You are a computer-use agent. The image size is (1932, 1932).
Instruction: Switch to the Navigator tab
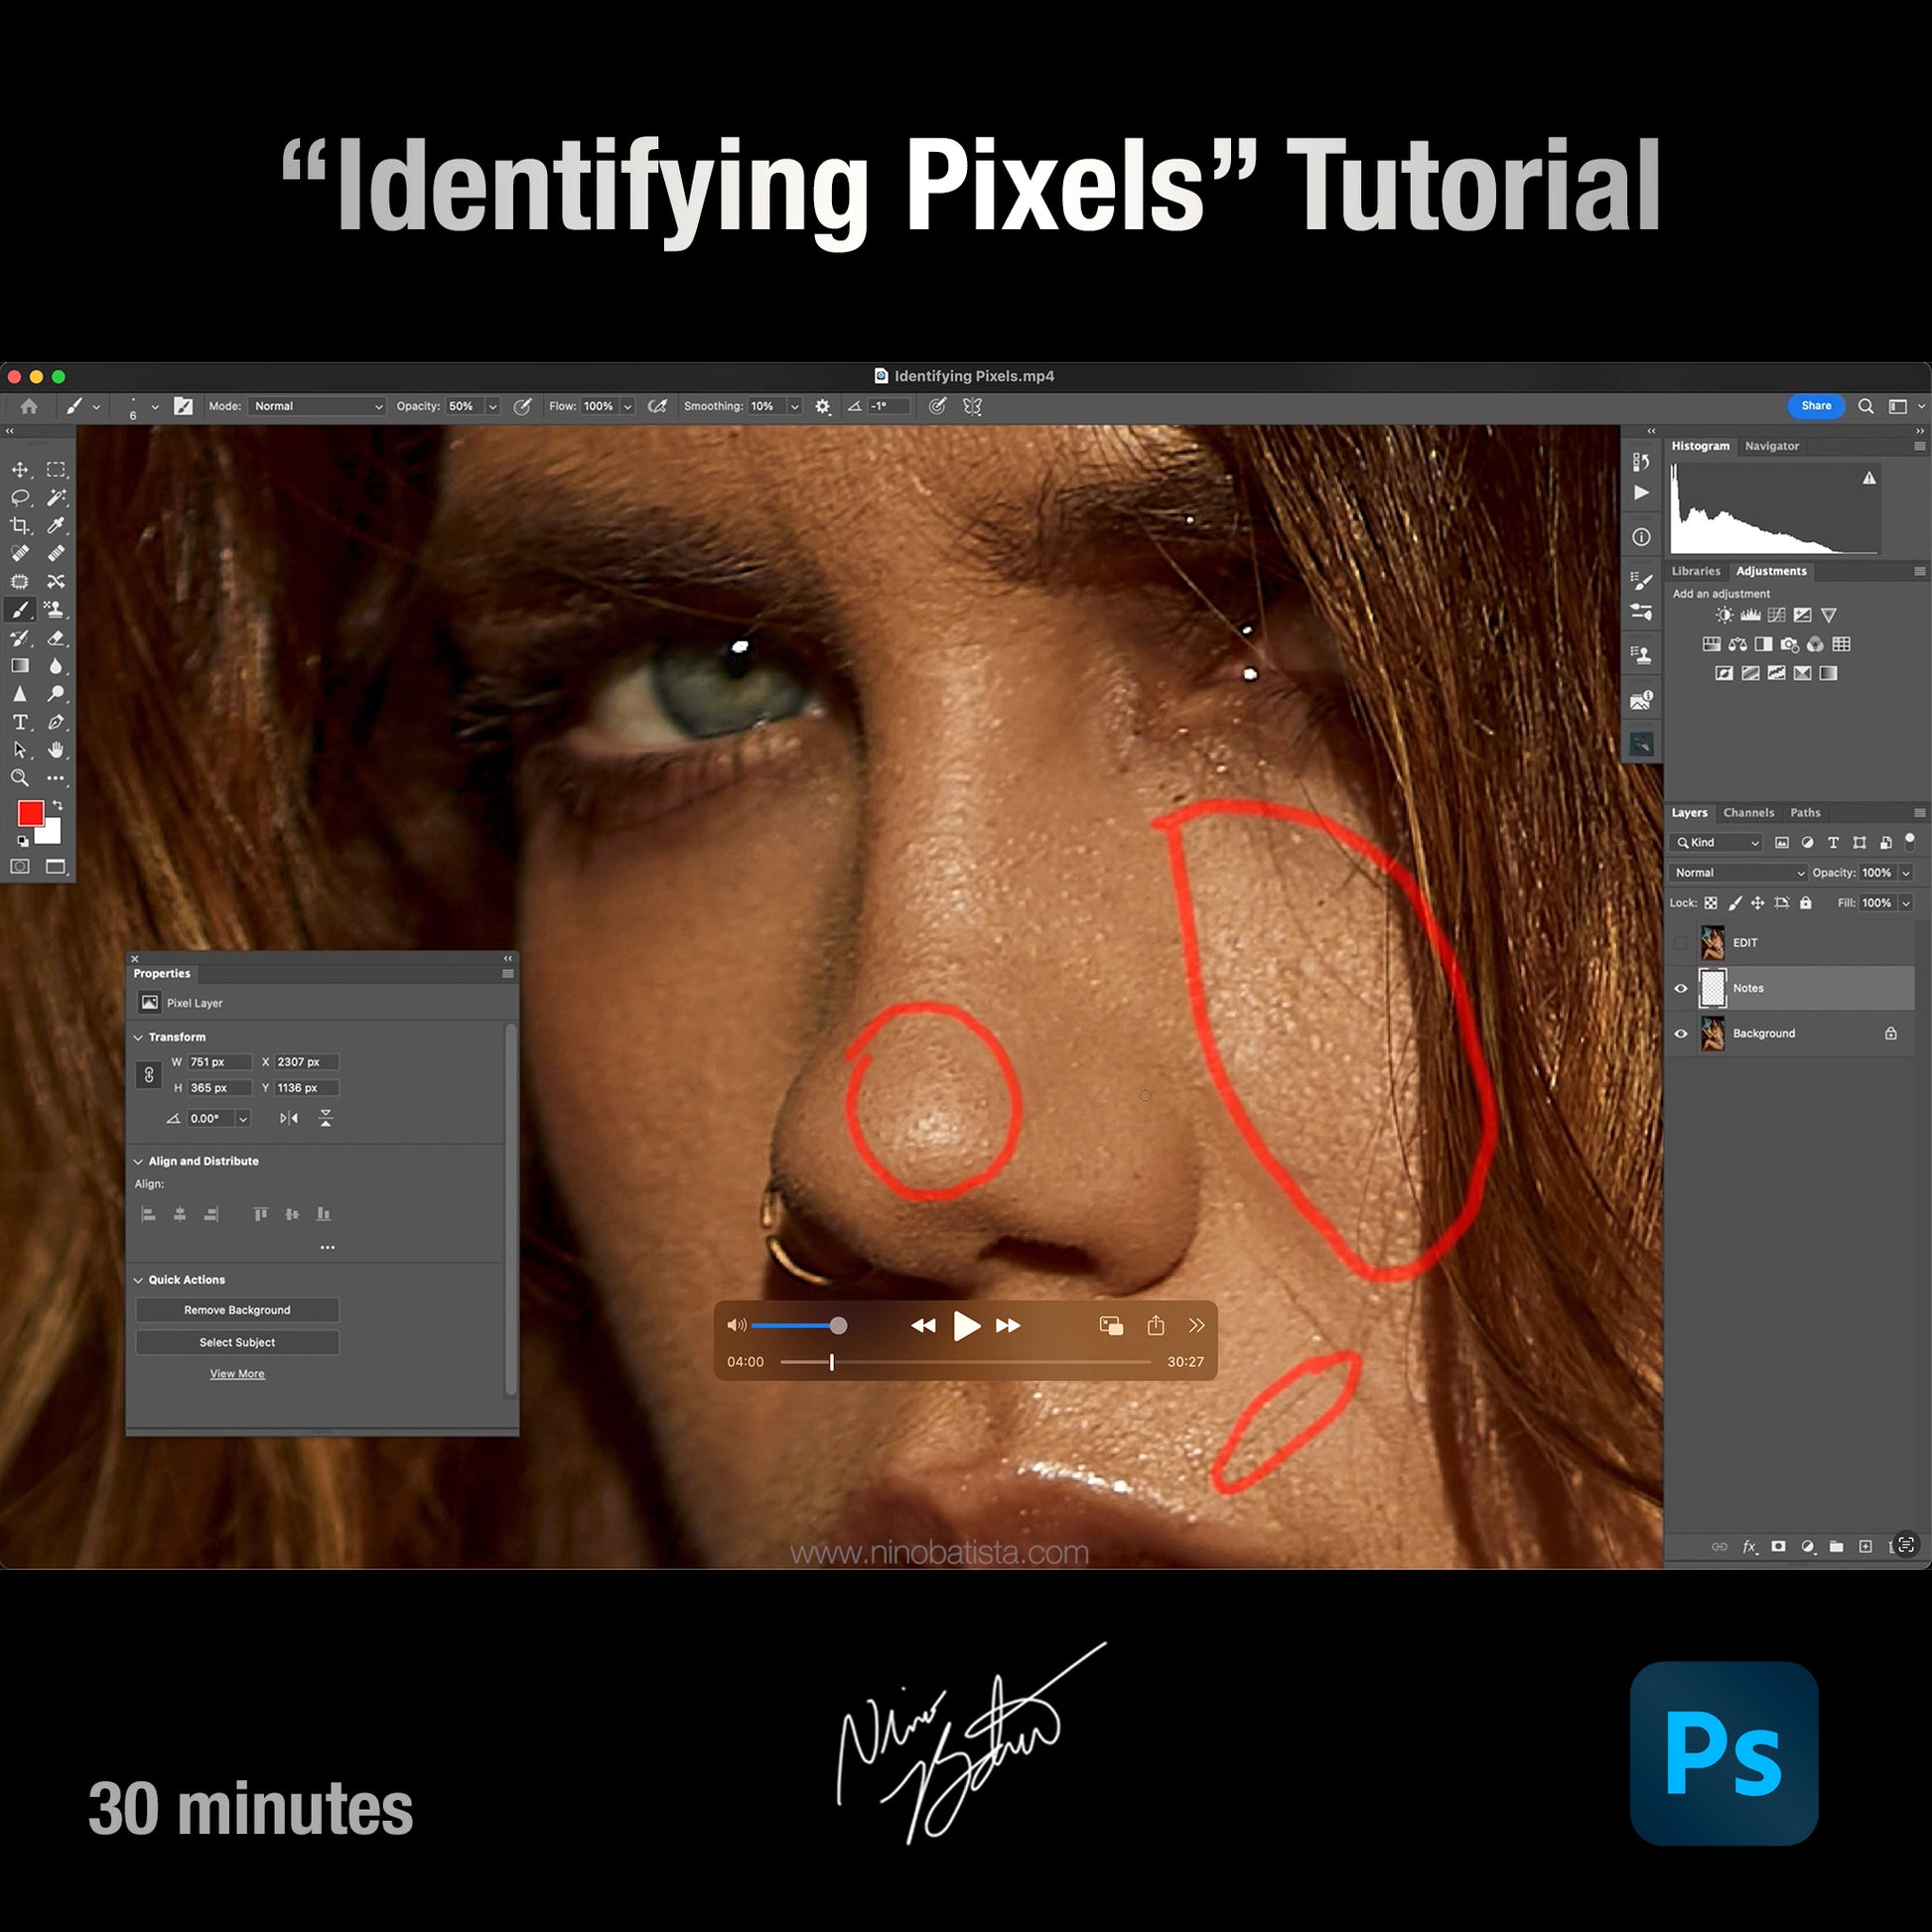[x=1771, y=446]
